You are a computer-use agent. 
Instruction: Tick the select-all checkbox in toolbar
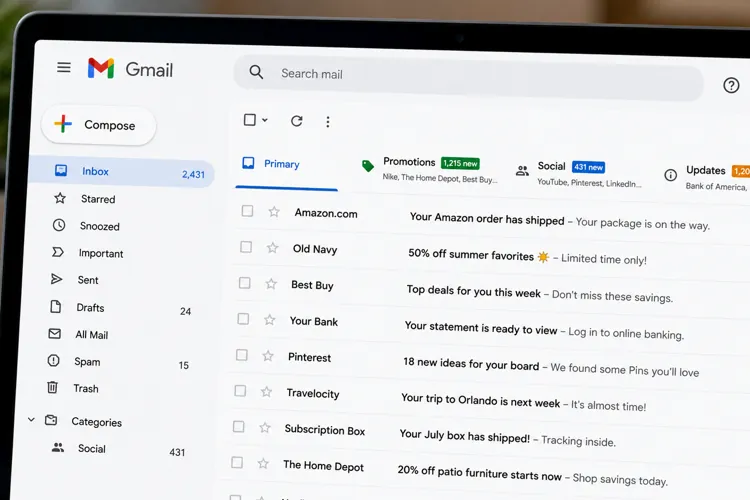point(250,120)
